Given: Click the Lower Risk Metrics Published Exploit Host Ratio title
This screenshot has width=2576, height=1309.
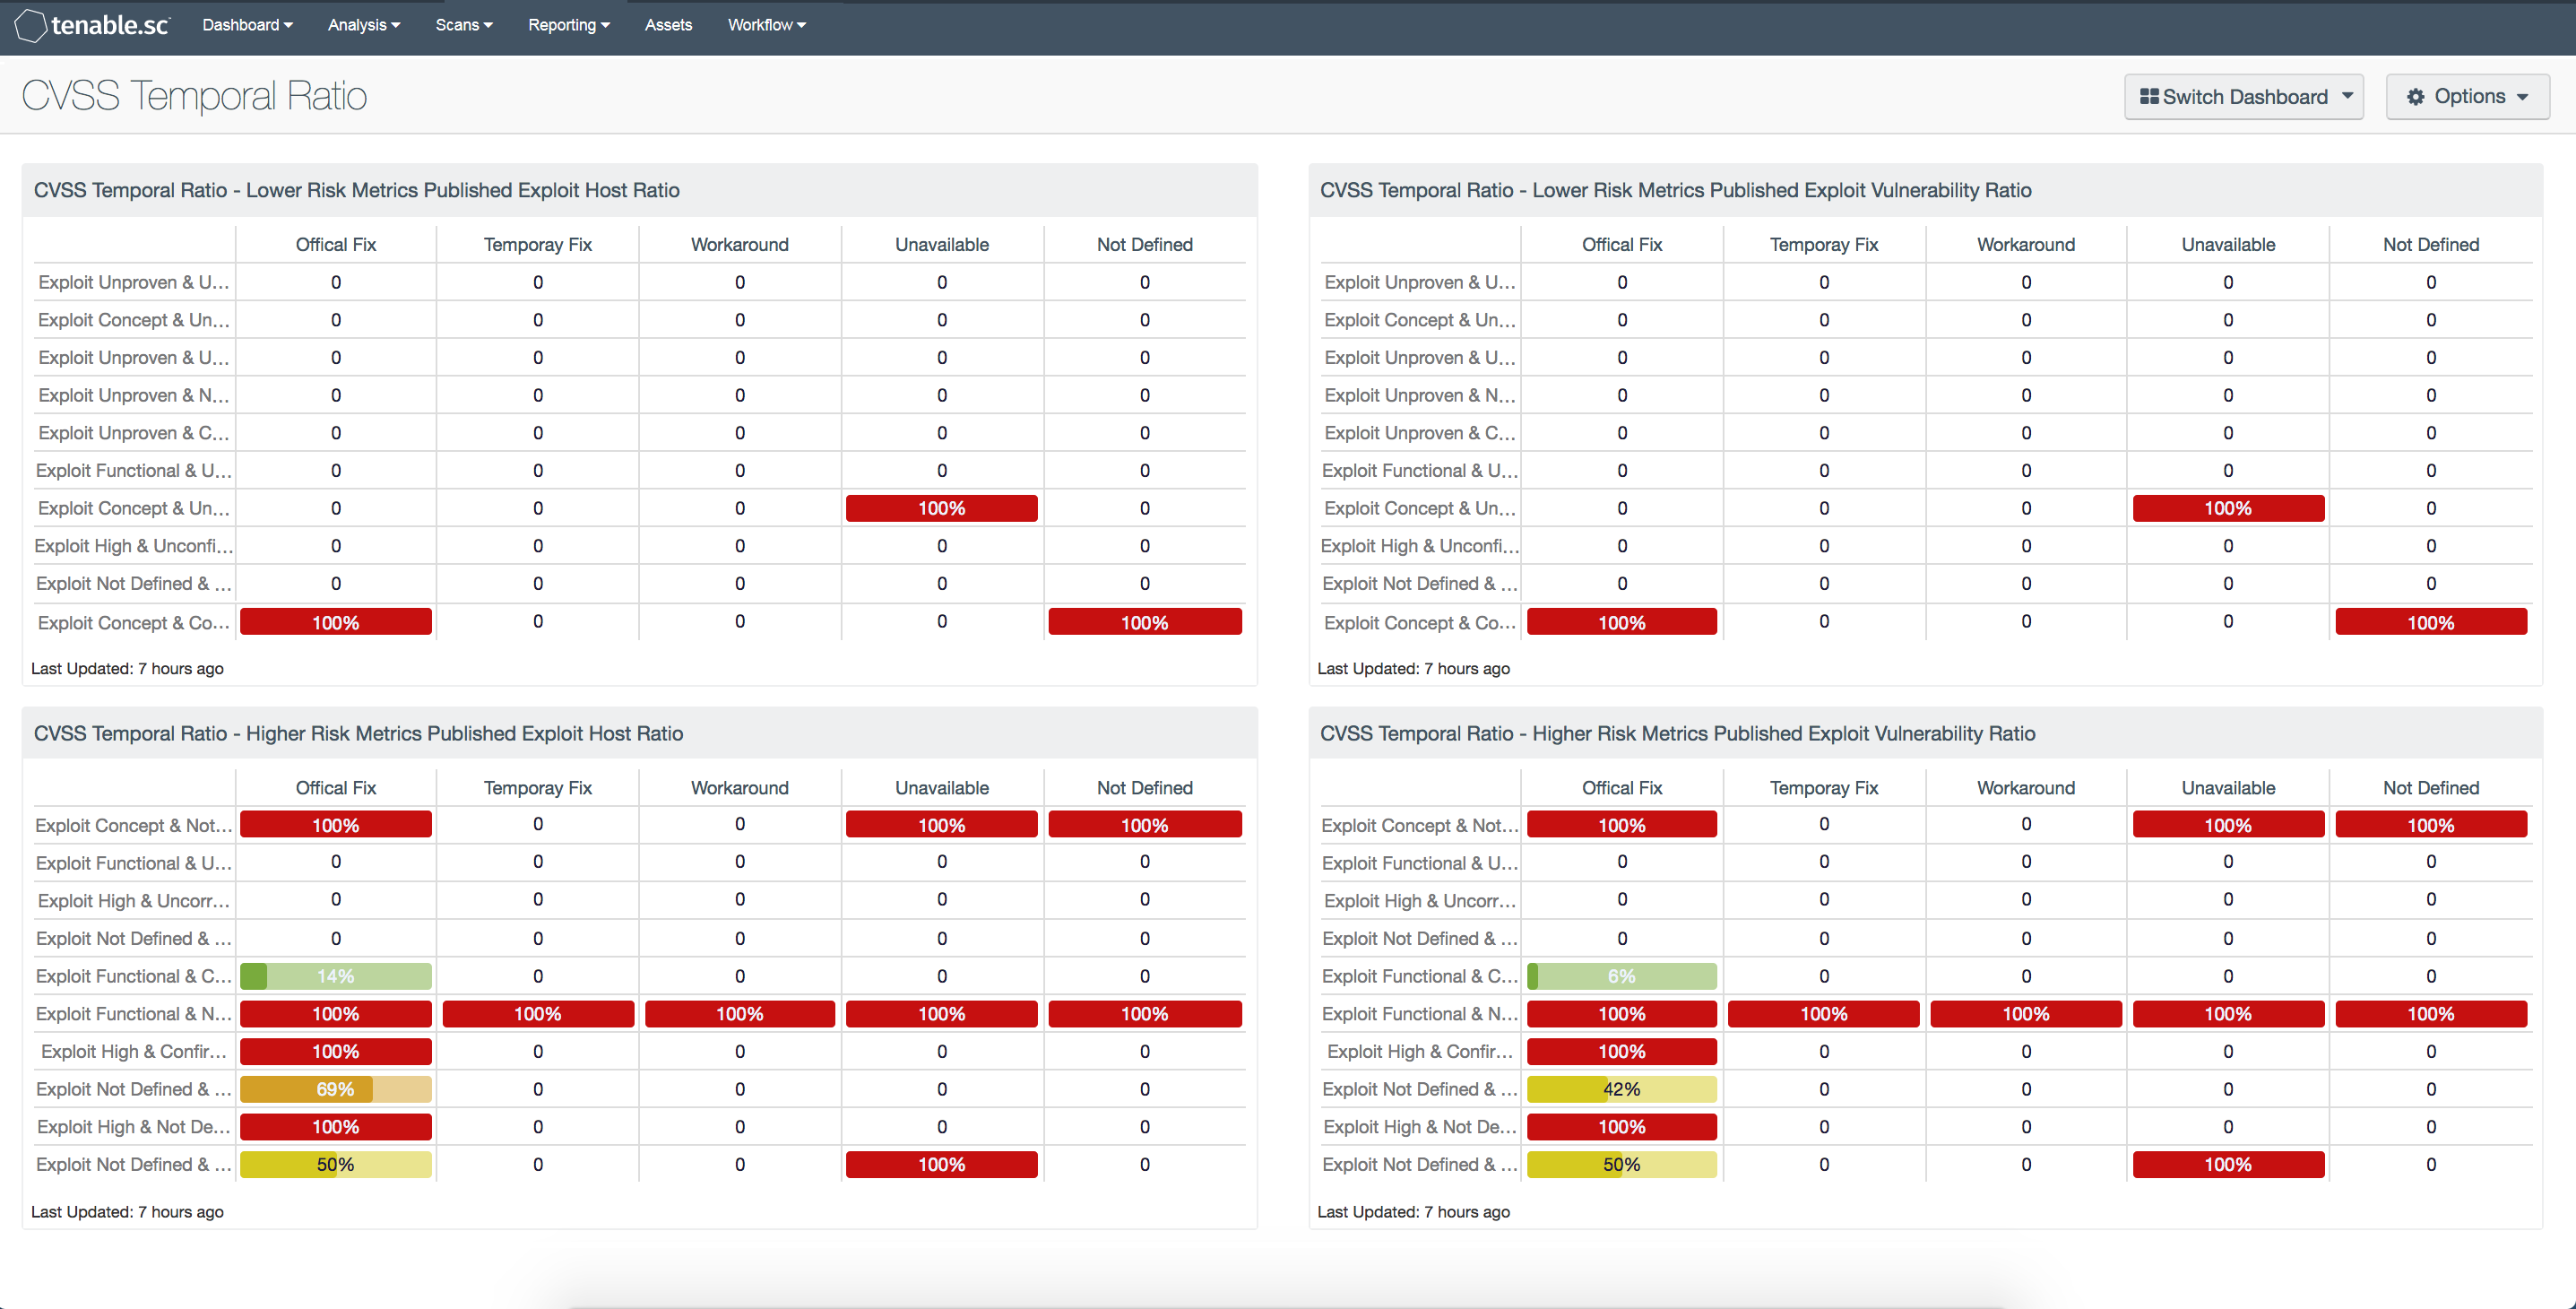Looking at the screenshot, I should pos(357,190).
